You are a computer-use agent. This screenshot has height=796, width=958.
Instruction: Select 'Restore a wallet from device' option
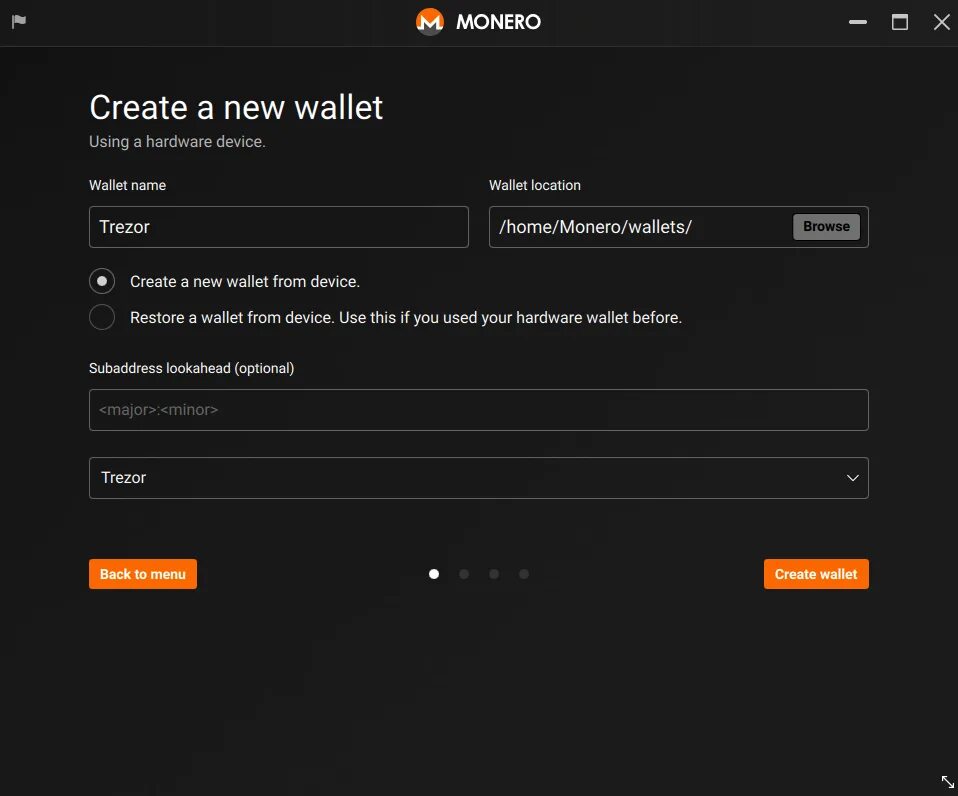[x=102, y=317]
